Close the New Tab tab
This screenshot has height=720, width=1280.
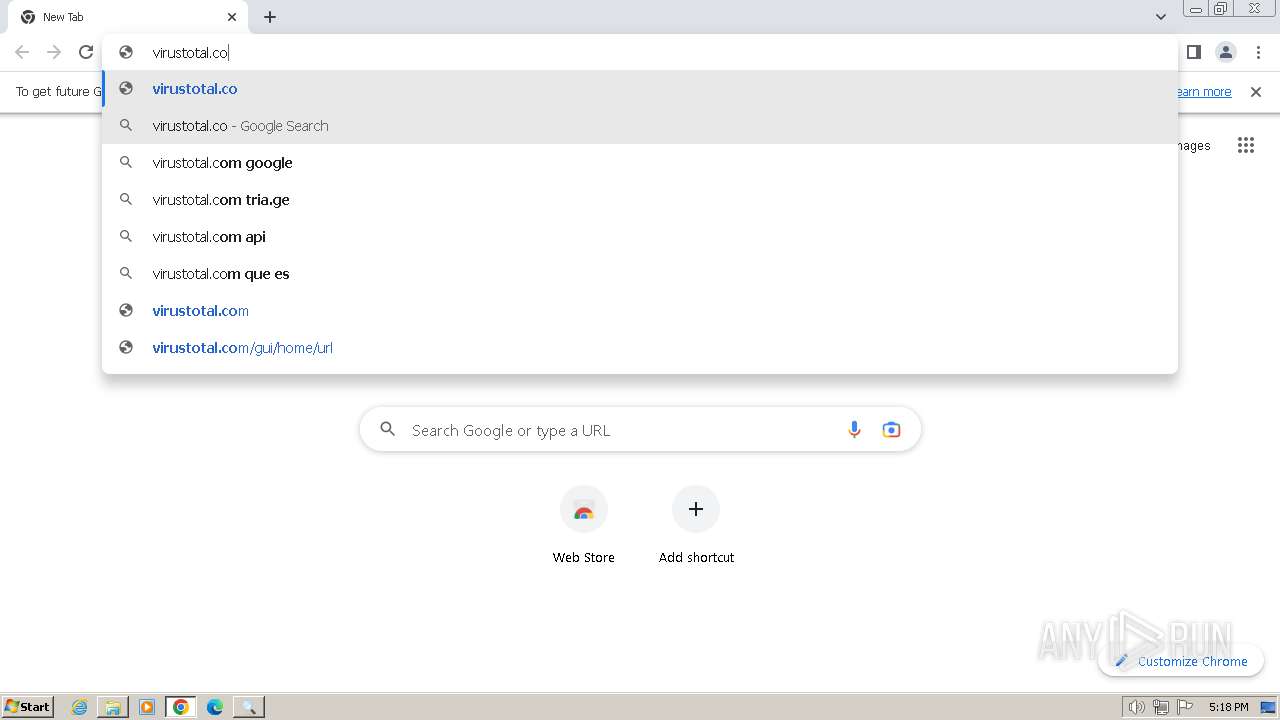click(232, 17)
